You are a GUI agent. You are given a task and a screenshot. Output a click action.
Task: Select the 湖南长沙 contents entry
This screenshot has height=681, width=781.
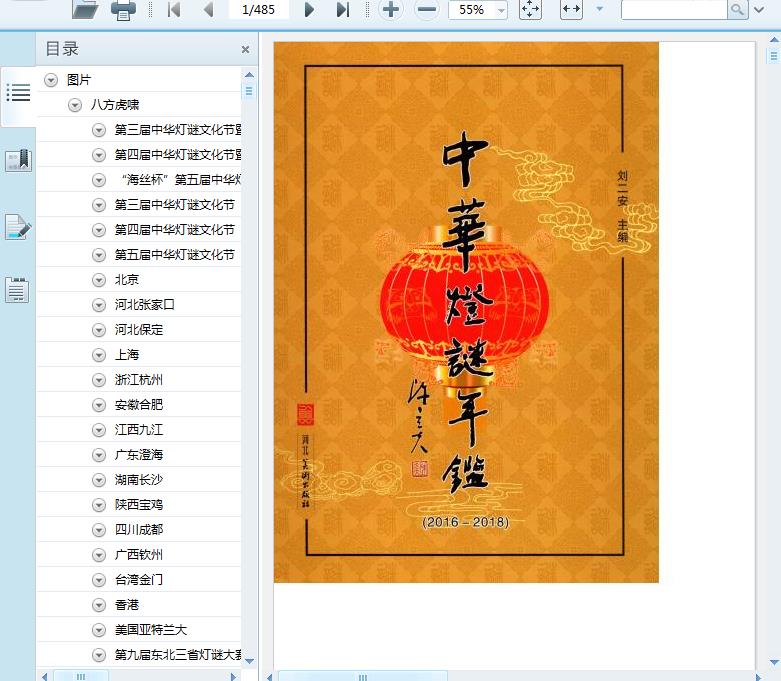139,480
